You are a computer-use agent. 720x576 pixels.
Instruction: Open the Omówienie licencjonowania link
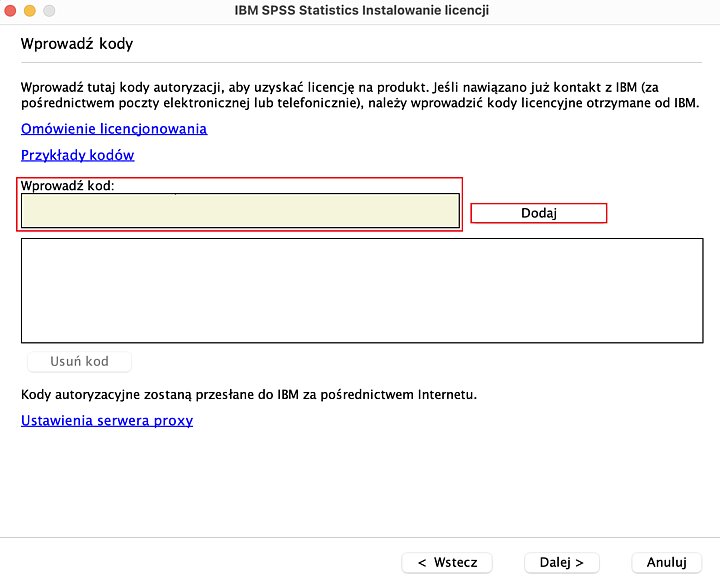tap(114, 129)
